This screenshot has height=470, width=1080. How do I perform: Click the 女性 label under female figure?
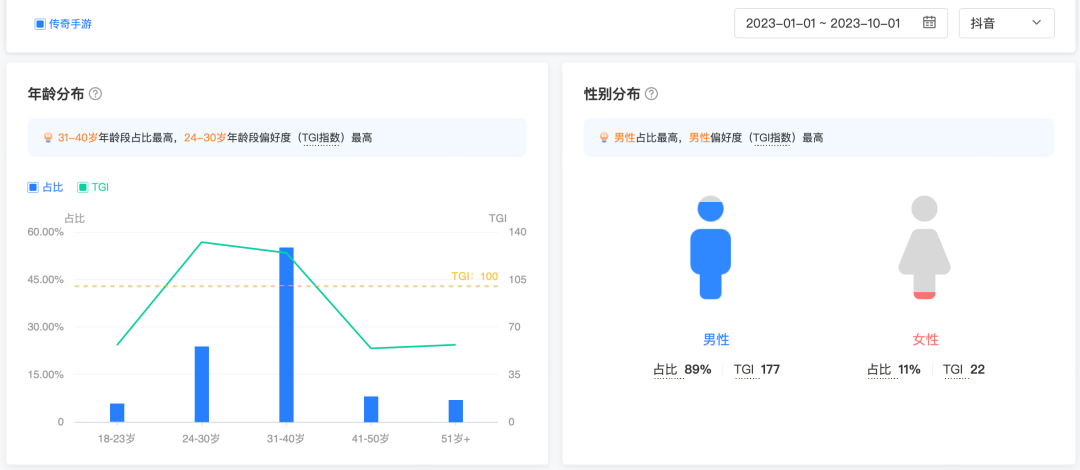(926, 340)
